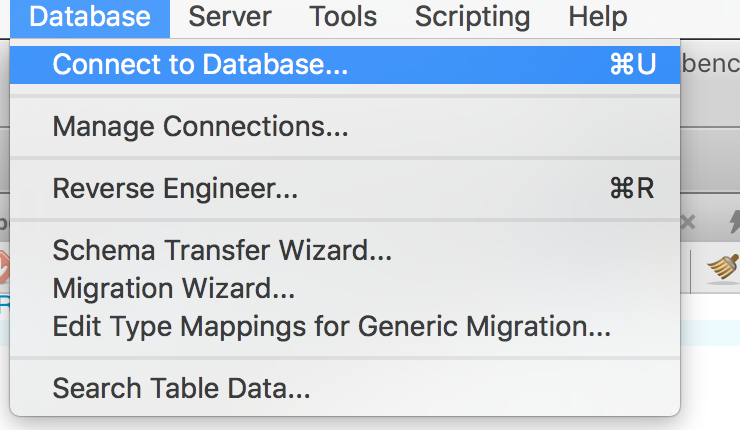Open the Server menu

[230, 17]
